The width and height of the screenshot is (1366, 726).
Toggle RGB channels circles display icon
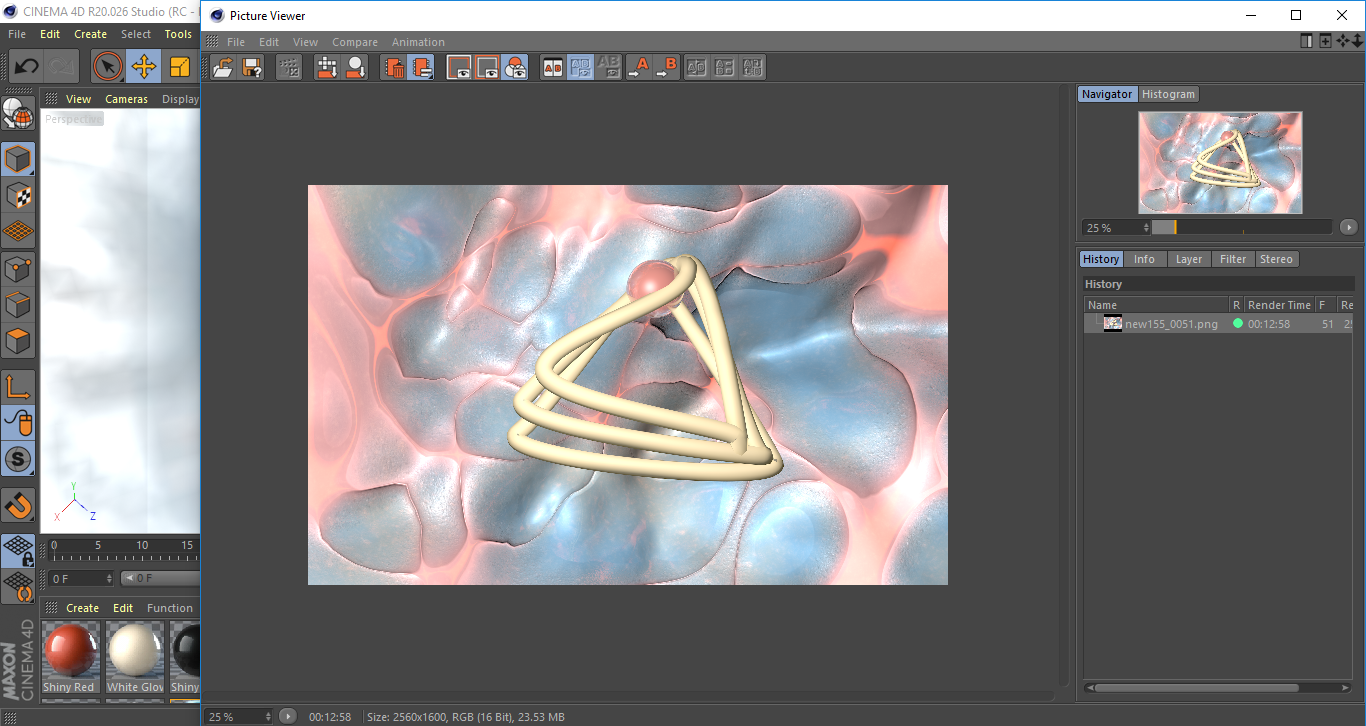[x=515, y=67]
